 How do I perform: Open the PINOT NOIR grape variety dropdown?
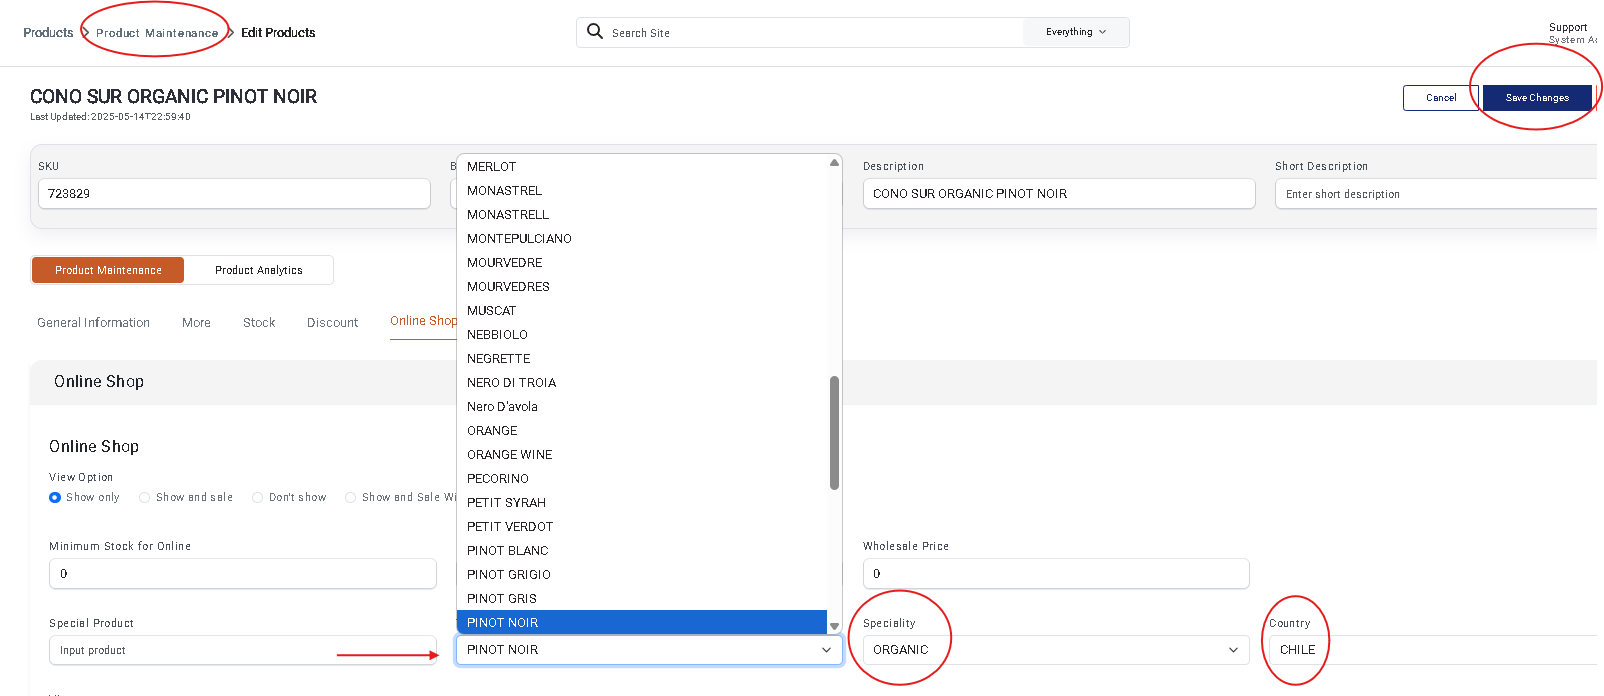coord(650,650)
